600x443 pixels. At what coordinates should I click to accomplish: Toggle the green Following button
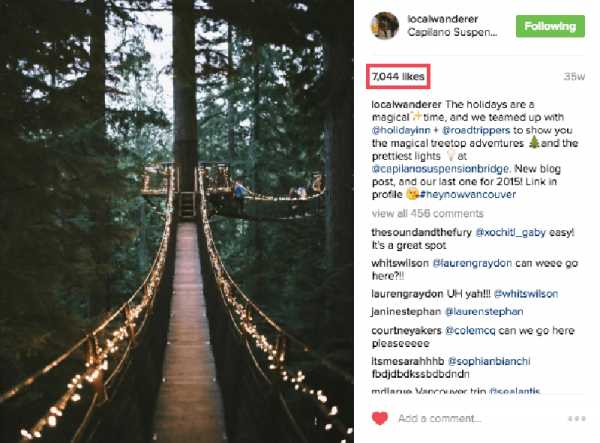[x=550, y=26]
